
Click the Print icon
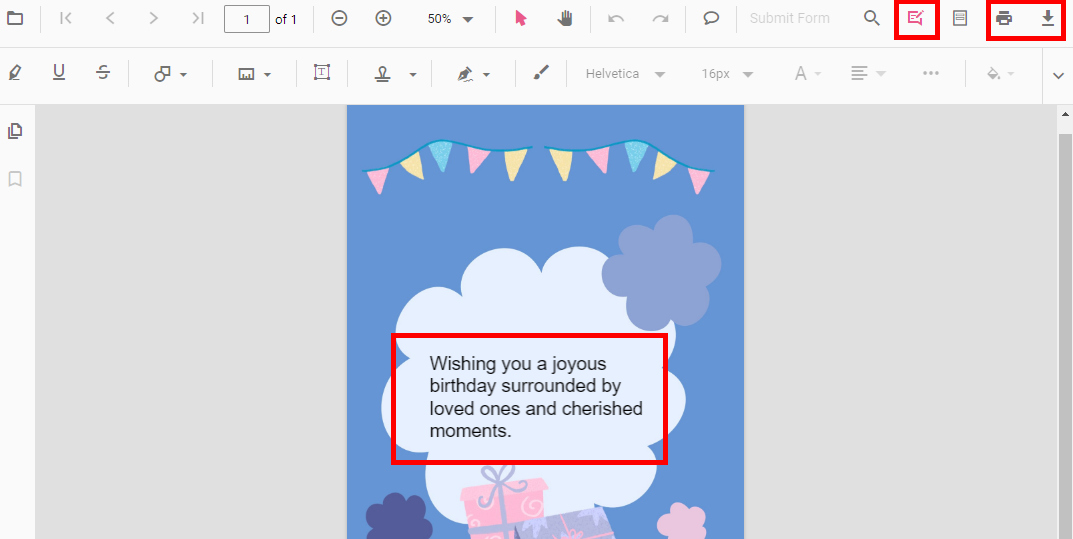pyautogui.click(x=1004, y=19)
